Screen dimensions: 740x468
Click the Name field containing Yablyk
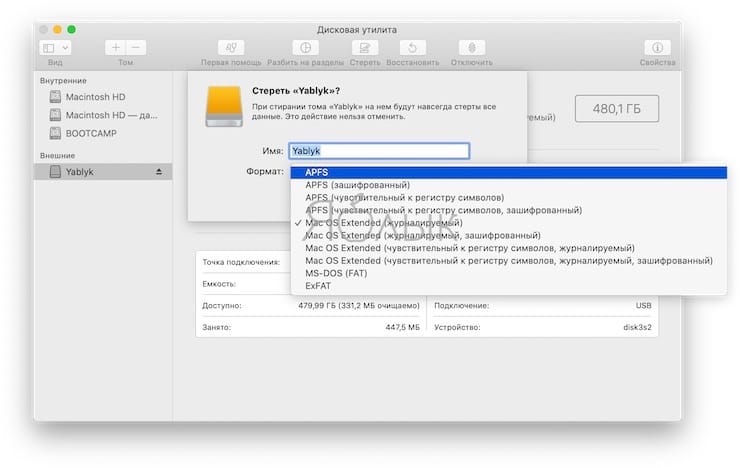click(379, 151)
